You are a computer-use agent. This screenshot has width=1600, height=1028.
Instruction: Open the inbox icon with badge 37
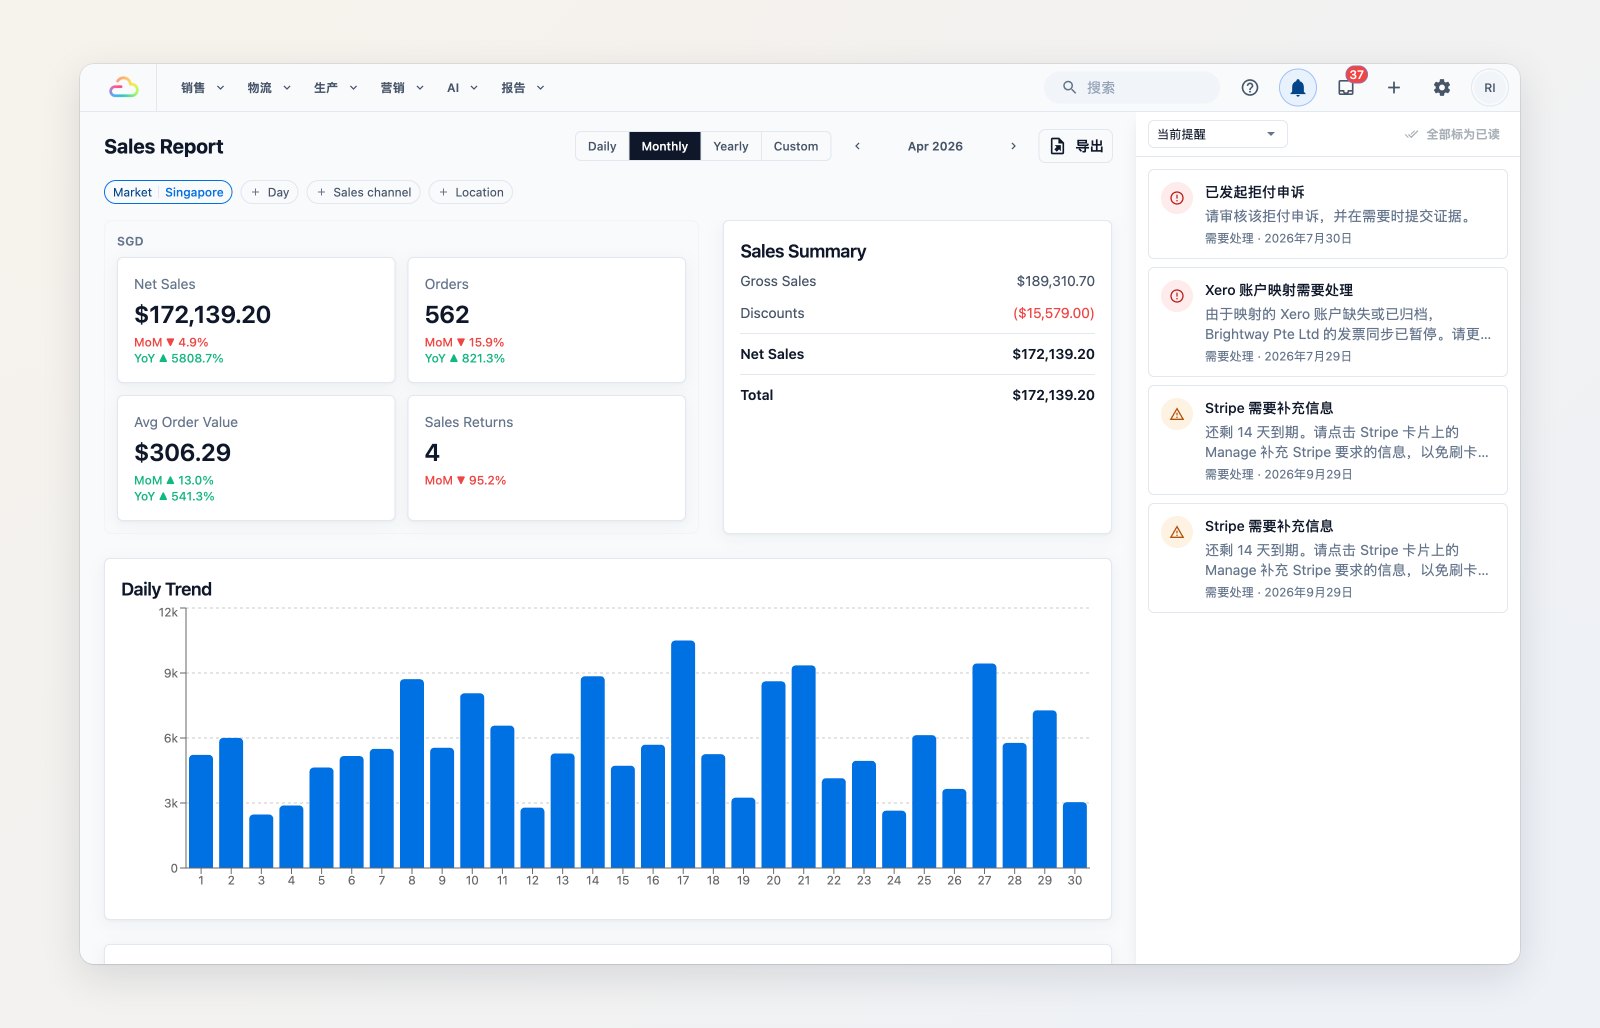(x=1346, y=88)
